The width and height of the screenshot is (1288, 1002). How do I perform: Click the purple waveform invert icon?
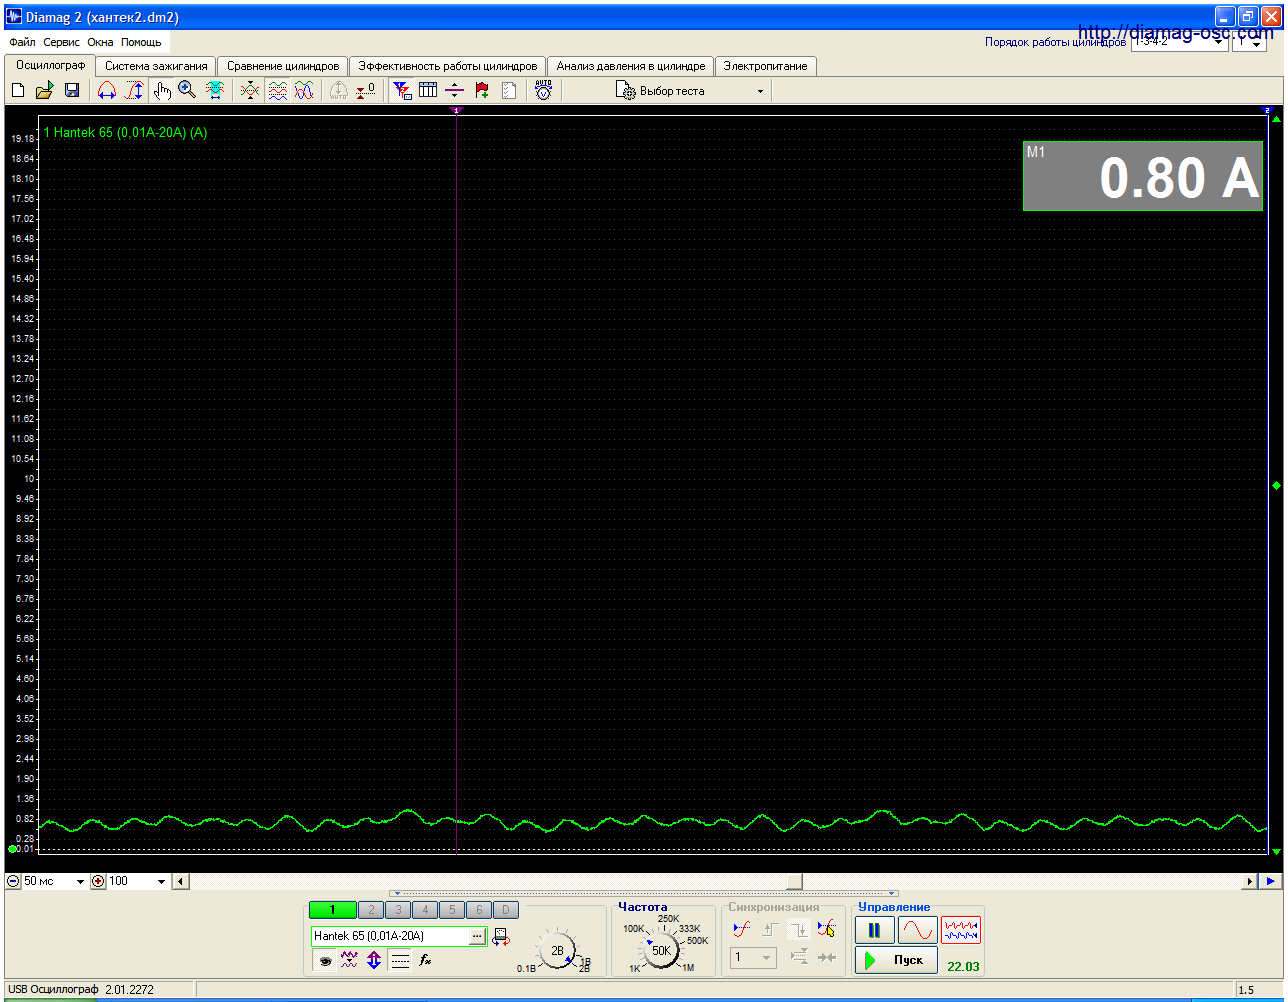click(x=349, y=960)
